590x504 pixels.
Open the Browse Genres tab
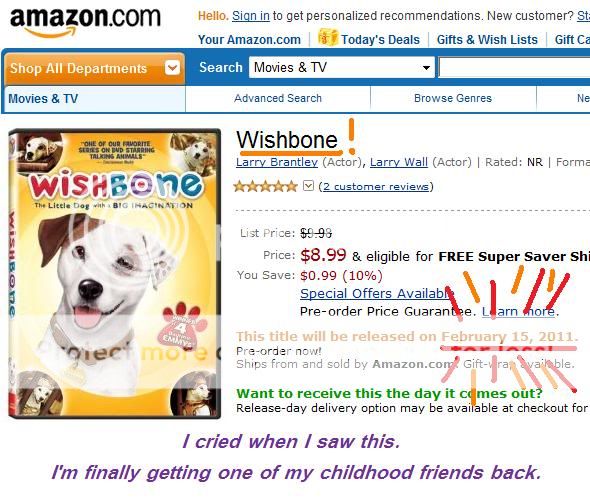453,98
